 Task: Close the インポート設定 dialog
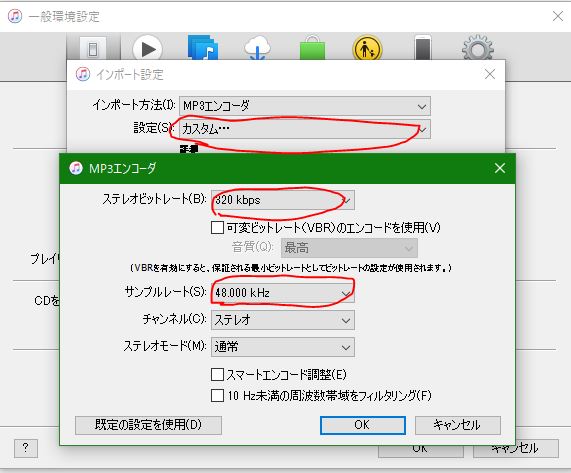[490, 74]
